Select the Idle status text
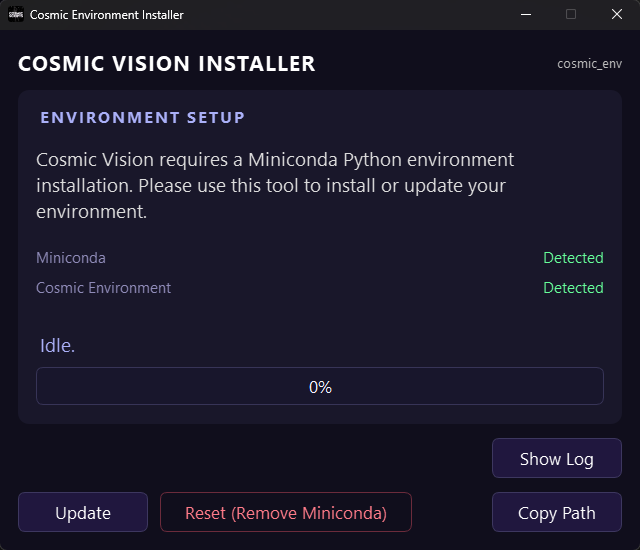The height and width of the screenshot is (550, 640). 57,346
